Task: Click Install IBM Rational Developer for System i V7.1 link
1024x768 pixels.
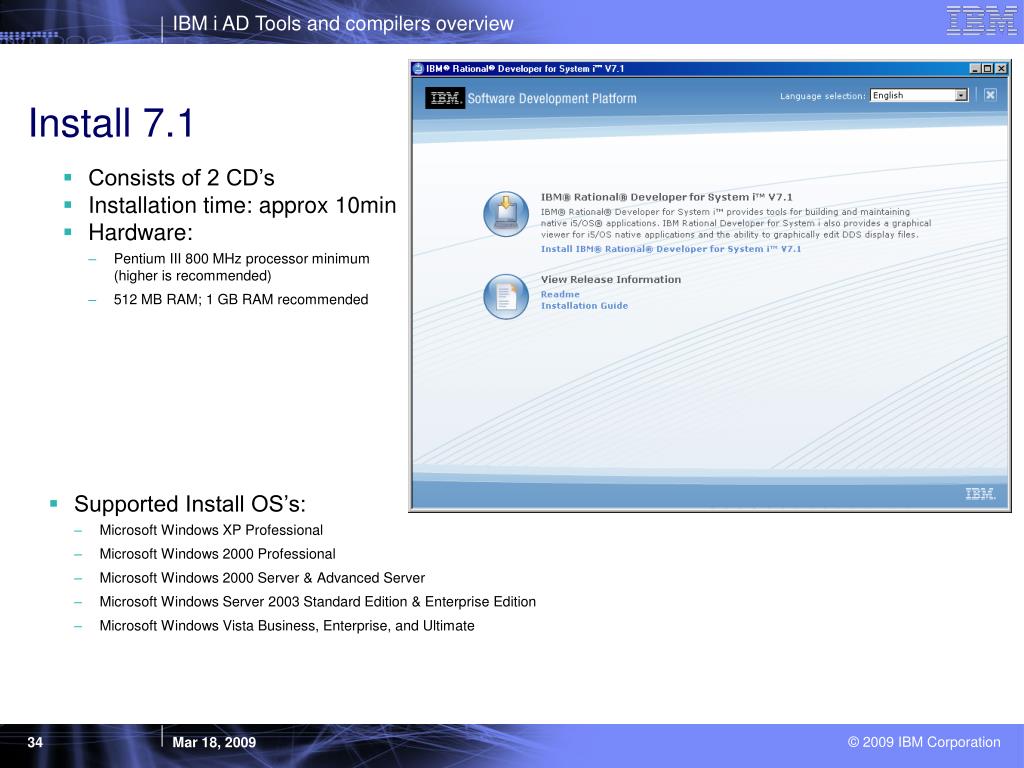Action: coord(671,249)
